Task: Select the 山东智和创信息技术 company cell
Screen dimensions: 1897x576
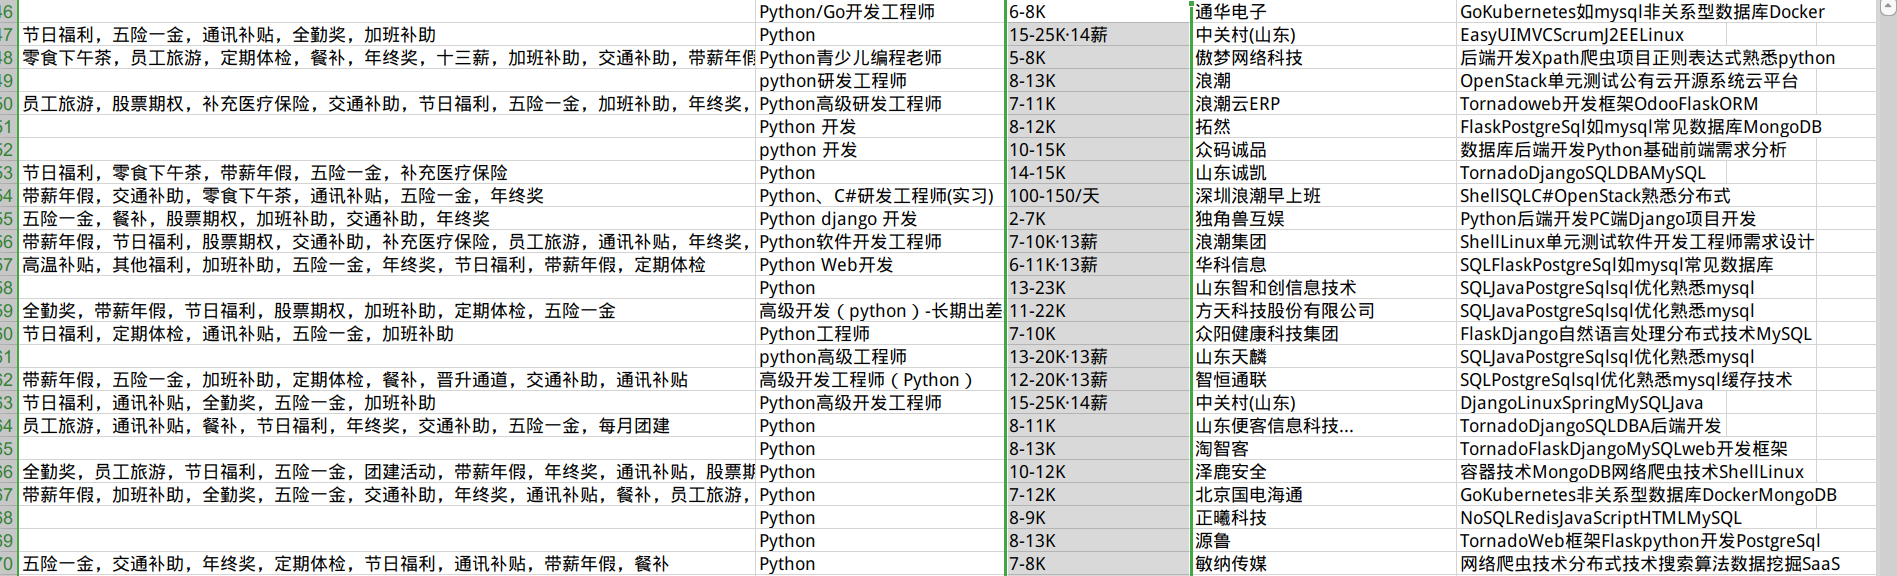Action: 1324,288
